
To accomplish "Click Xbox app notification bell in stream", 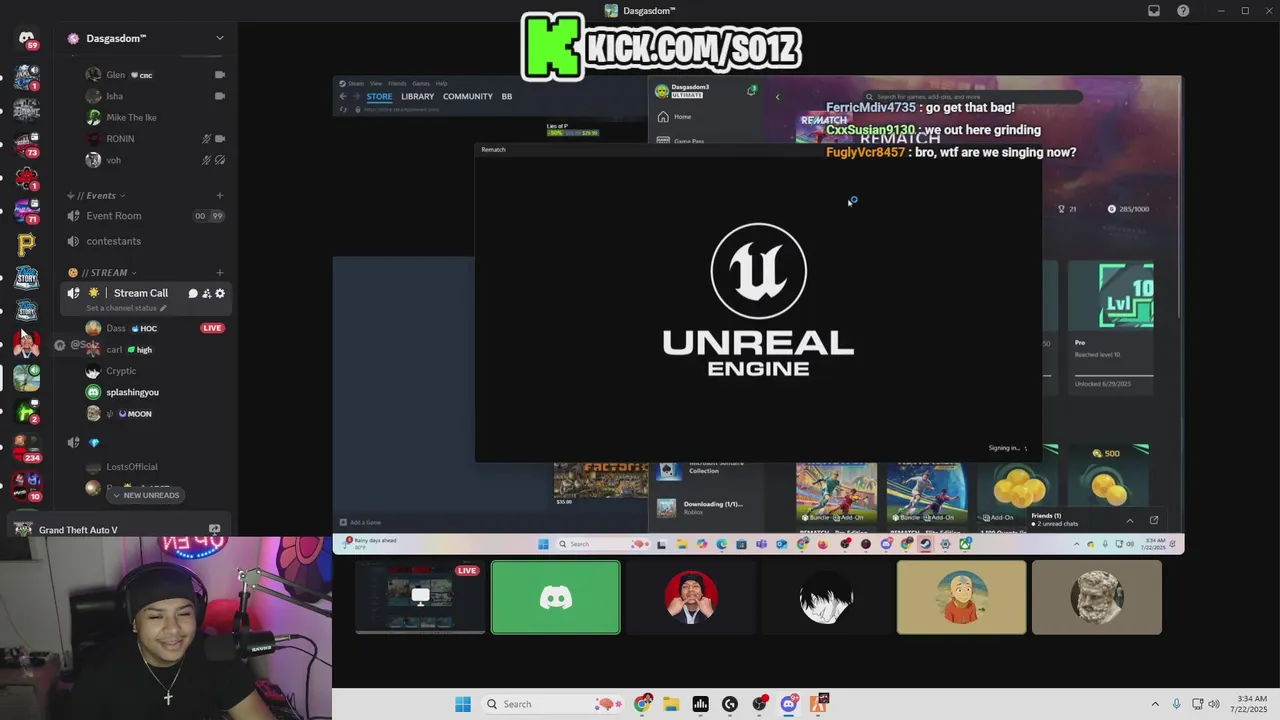I will pyautogui.click(x=751, y=90).
